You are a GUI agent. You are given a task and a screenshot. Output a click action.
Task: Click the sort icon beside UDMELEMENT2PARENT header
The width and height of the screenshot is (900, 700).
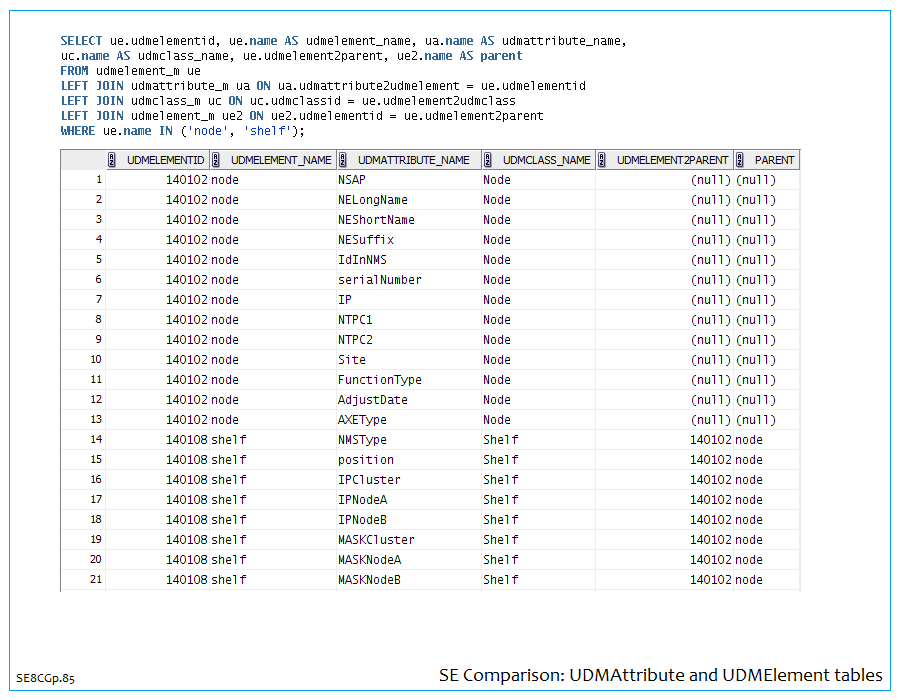603,160
